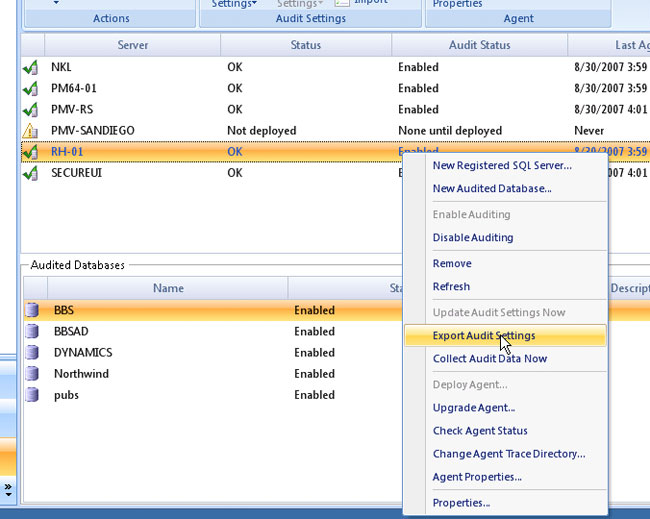Click the 'None until deployed' audit status cell

click(450, 131)
